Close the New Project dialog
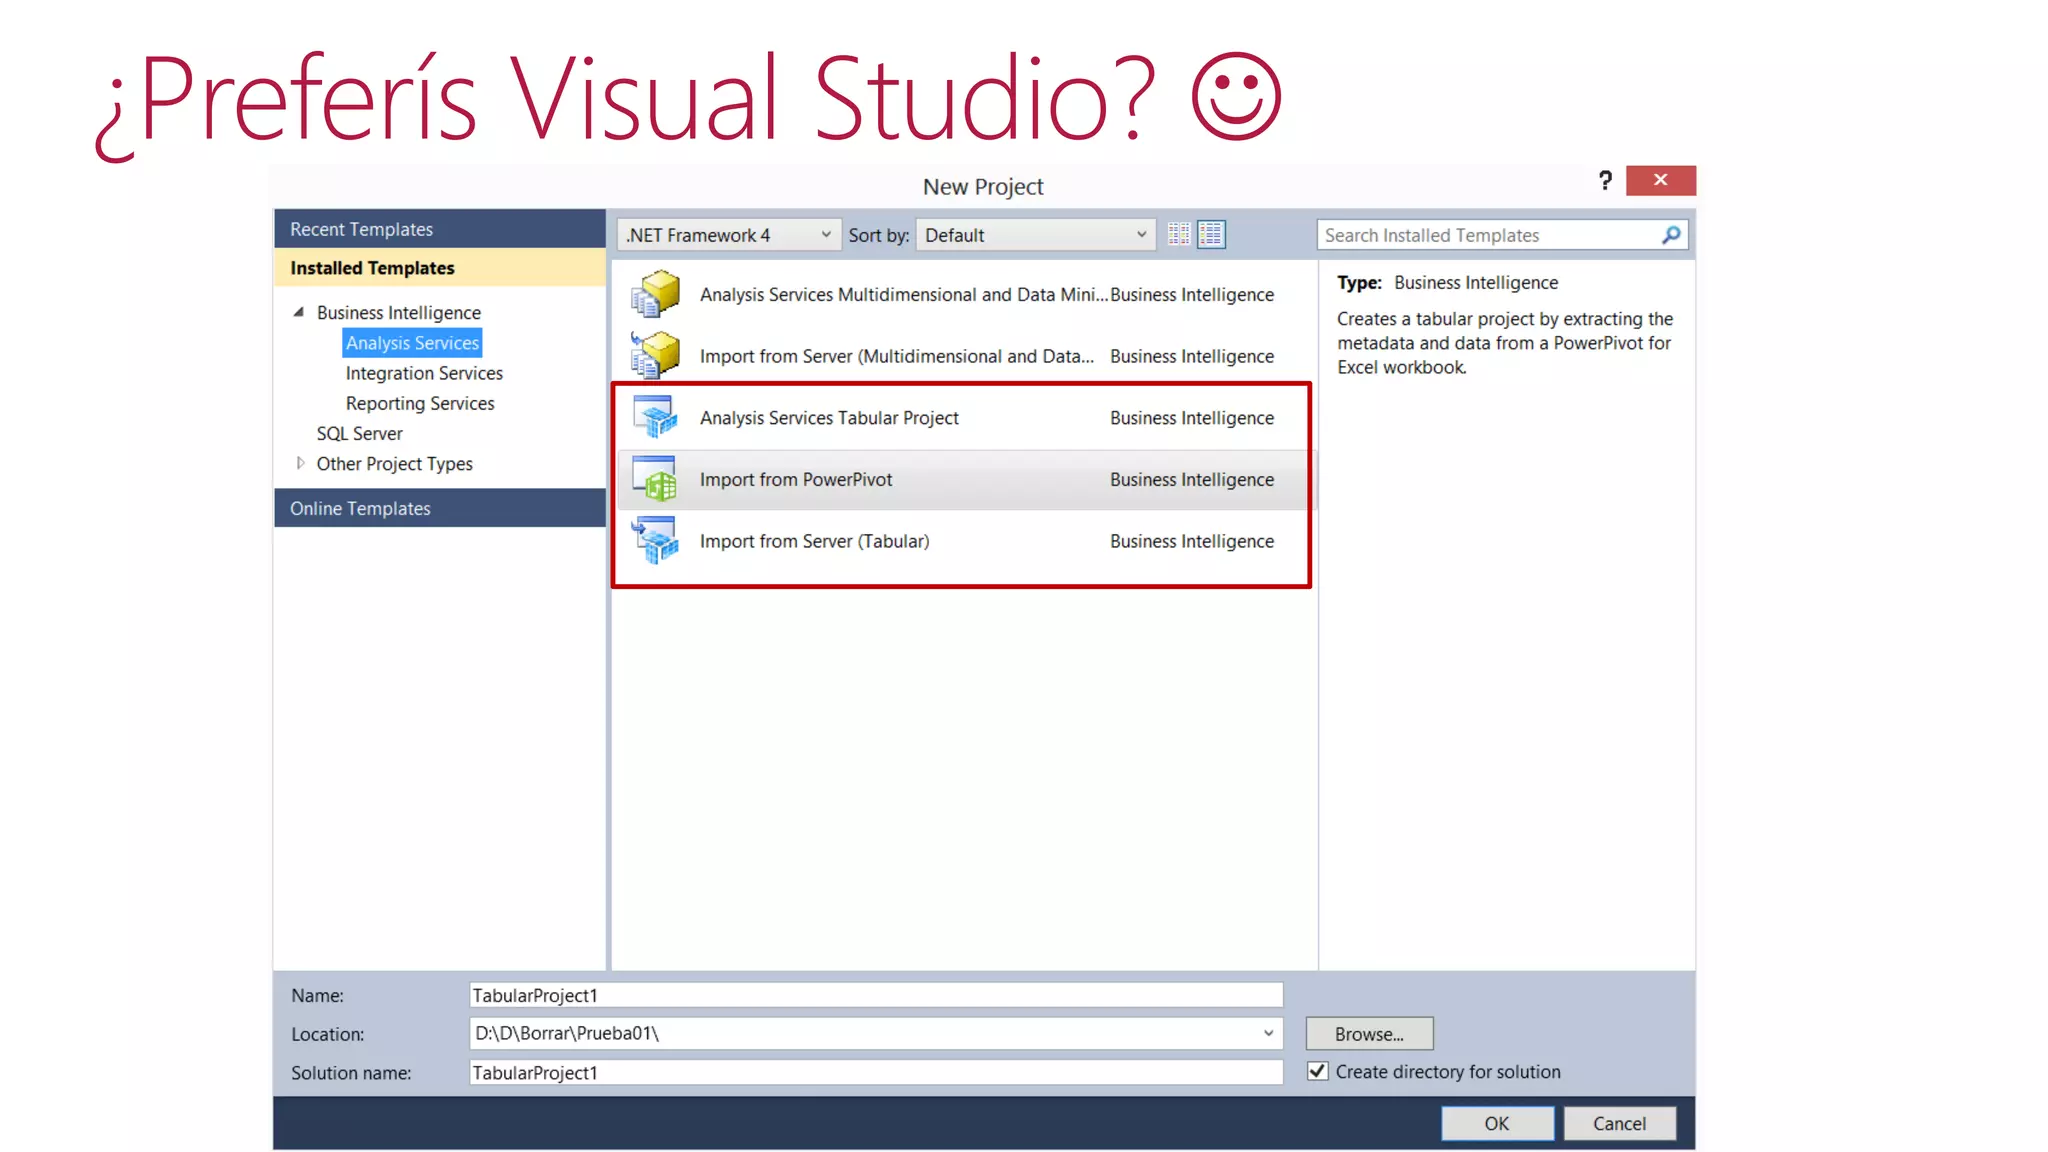 1661,180
